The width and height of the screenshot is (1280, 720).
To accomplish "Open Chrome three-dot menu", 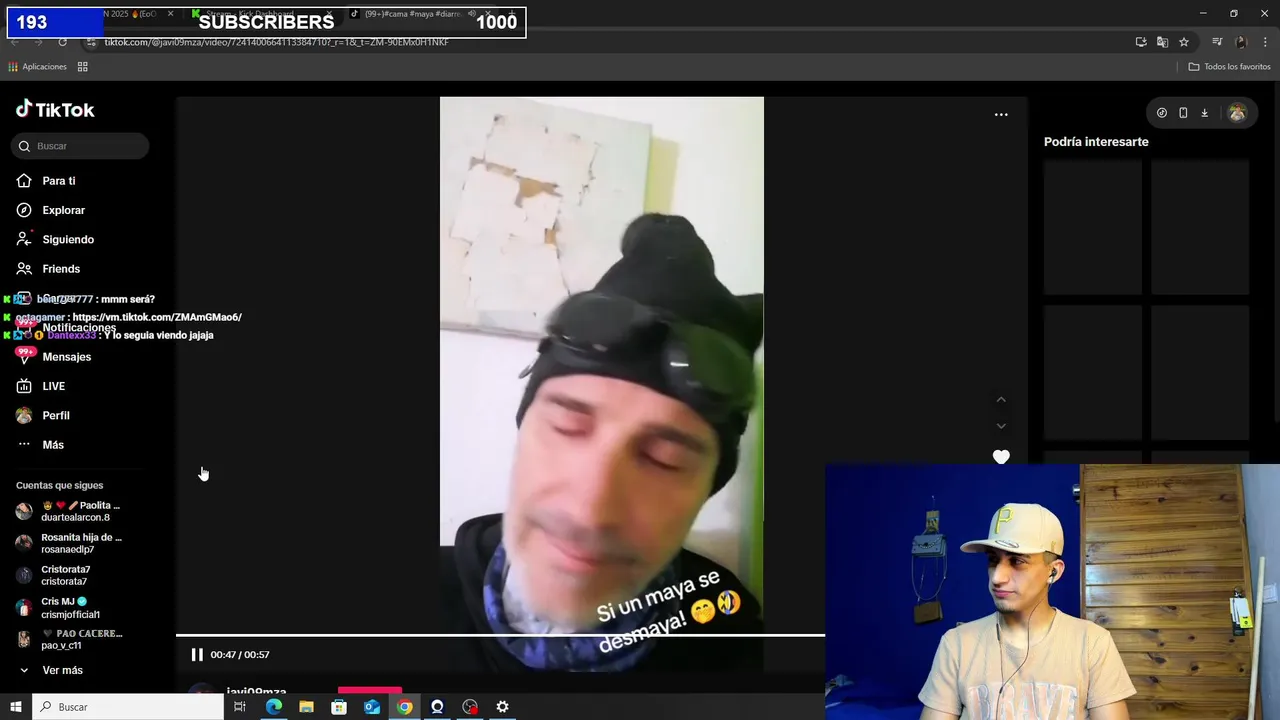I will [x=1266, y=42].
